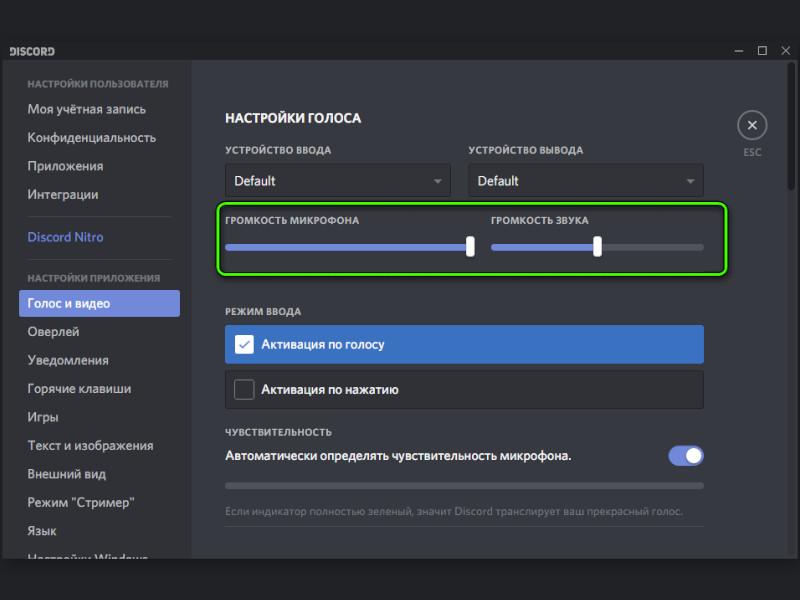
Task: Open the Язык settings
Action: point(42,531)
